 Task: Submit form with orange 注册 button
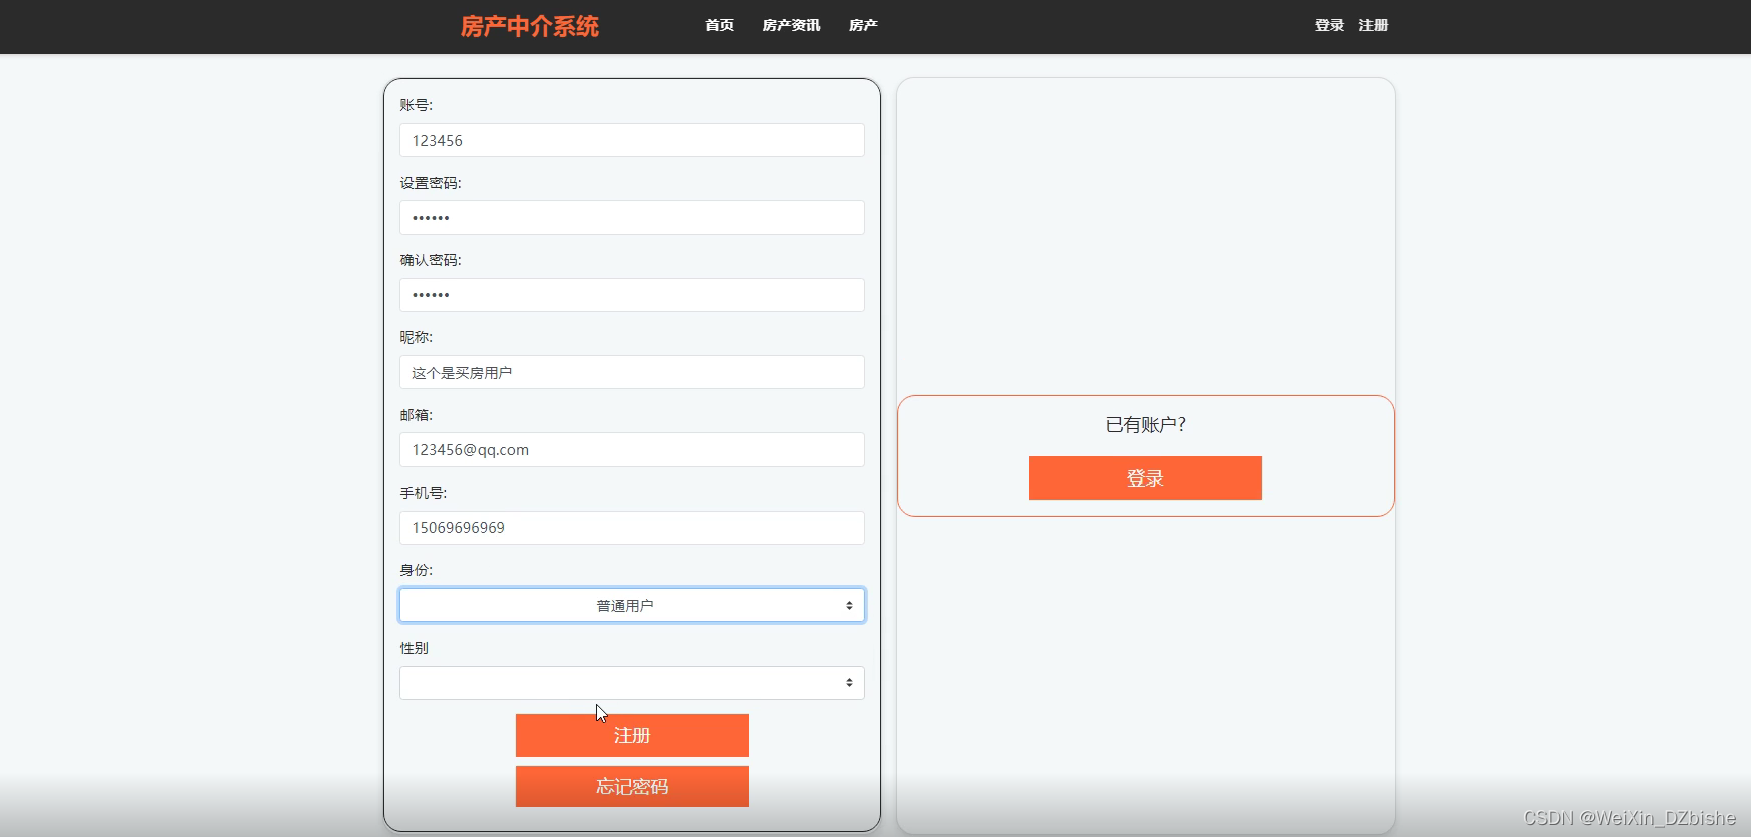[x=632, y=735]
